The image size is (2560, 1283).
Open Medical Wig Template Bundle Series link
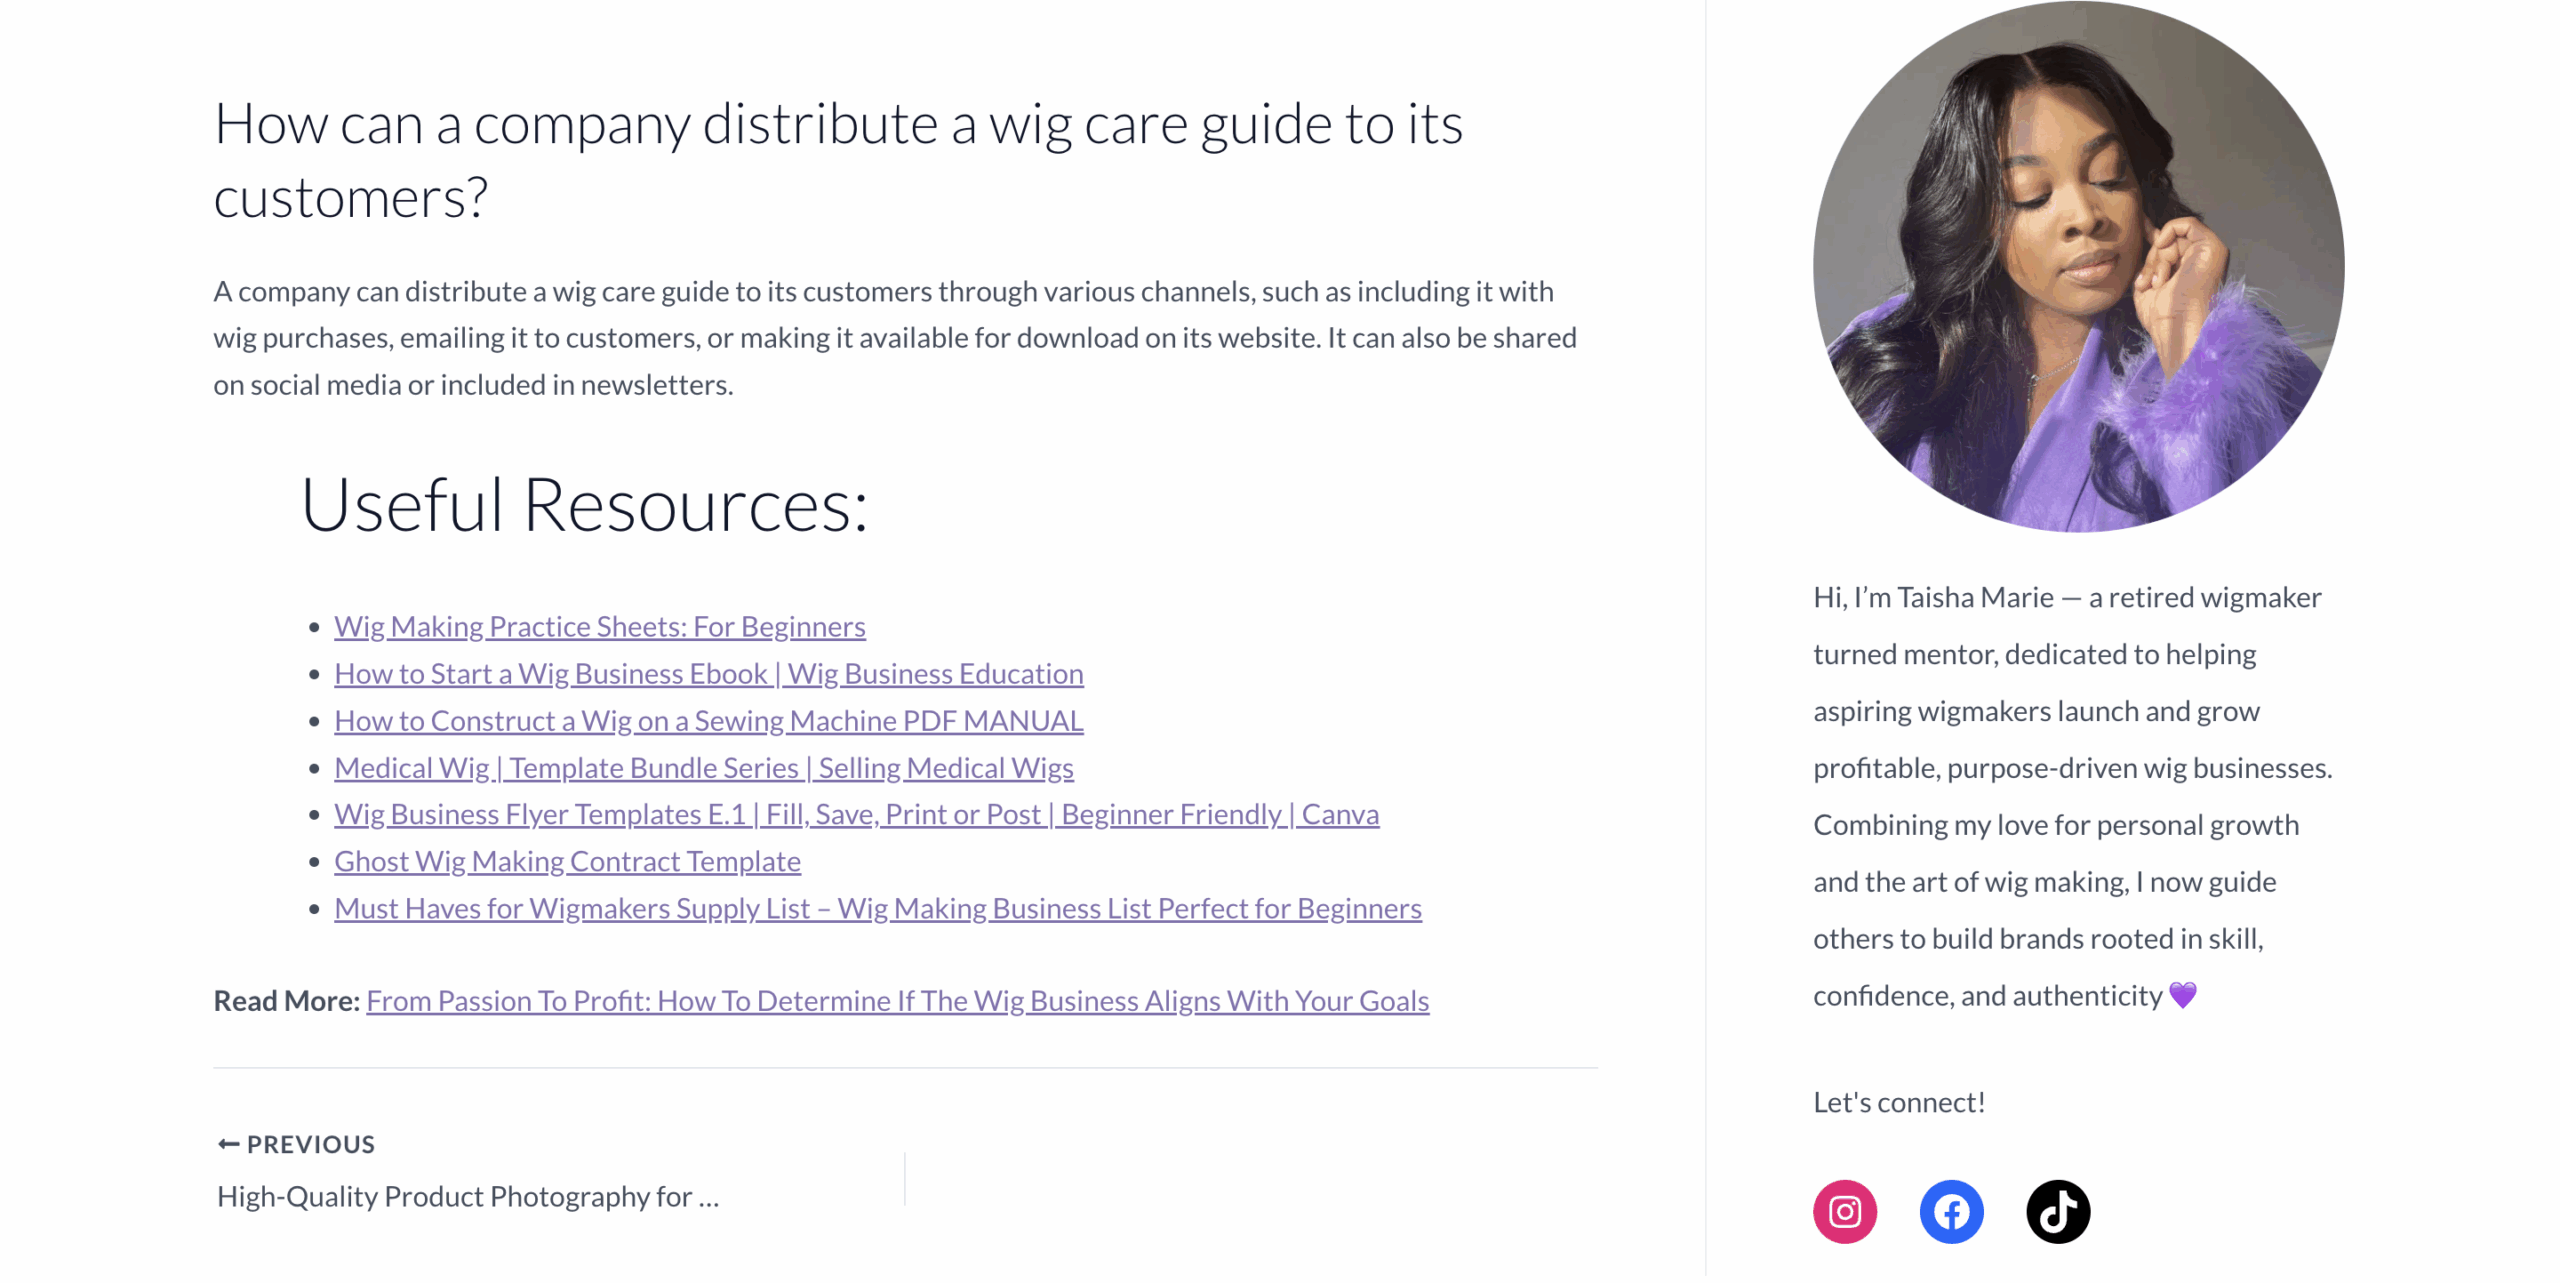coord(703,767)
